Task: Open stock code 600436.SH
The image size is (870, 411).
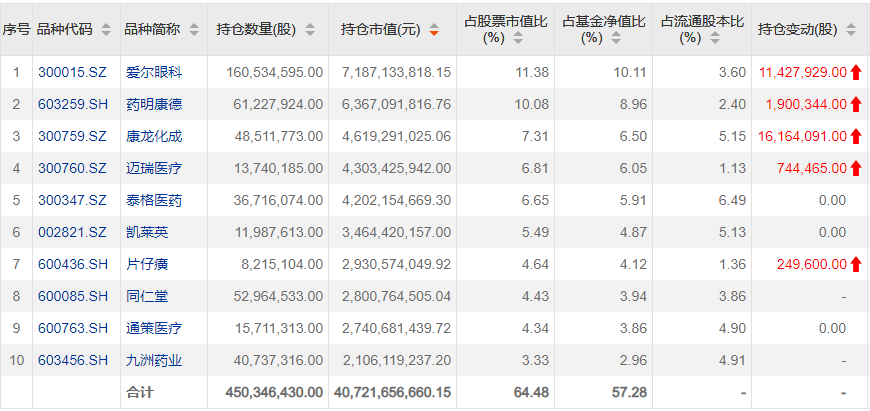Action: click(x=72, y=265)
